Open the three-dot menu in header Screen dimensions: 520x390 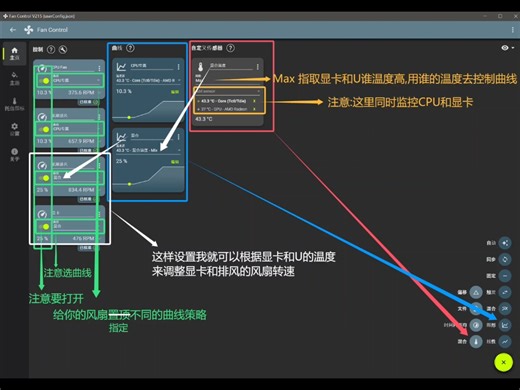(x=512, y=30)
